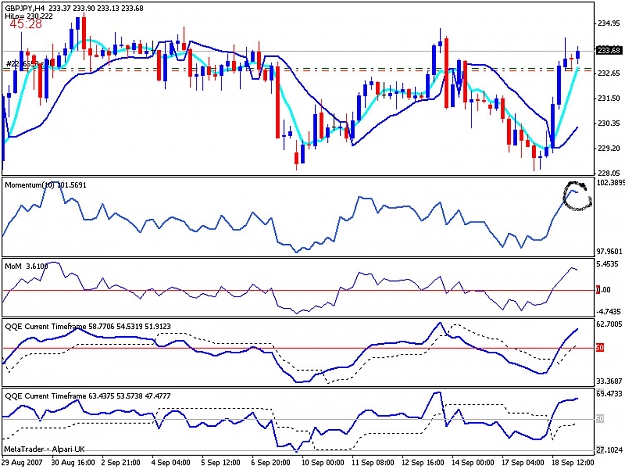Select the current price tag 233.68
This screenshot has width=625, height=469.
tap(609, 50)
